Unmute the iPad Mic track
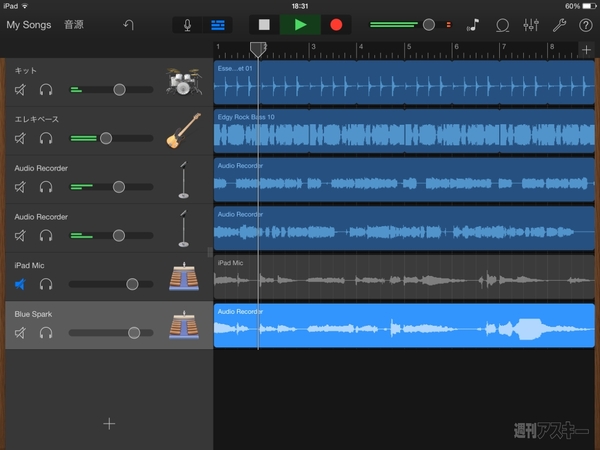Image resolution: width=600 pixels, height=450 pixels. (x=21, y=284)
